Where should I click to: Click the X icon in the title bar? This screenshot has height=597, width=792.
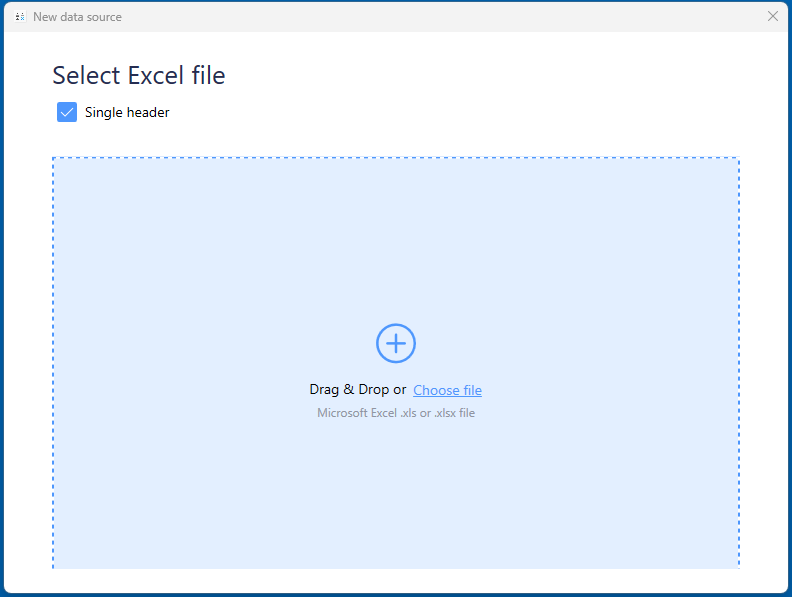772,16
